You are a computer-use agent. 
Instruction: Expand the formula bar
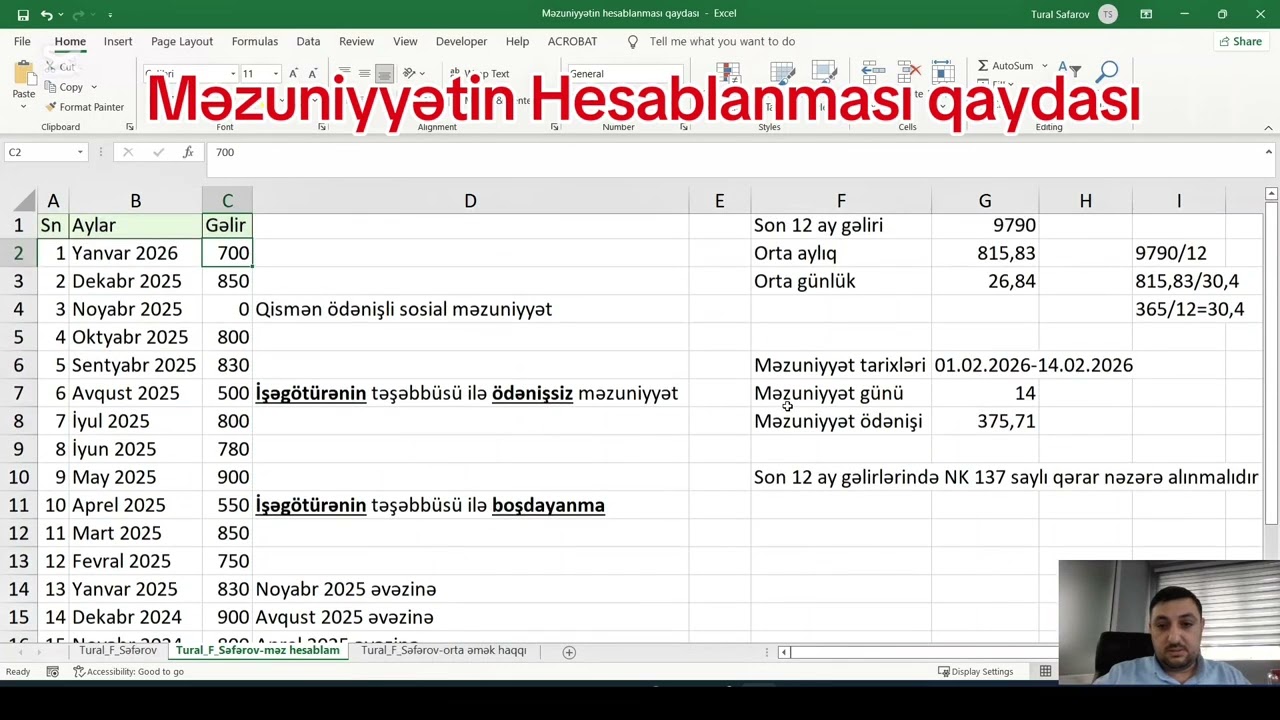pos(1268,152)
